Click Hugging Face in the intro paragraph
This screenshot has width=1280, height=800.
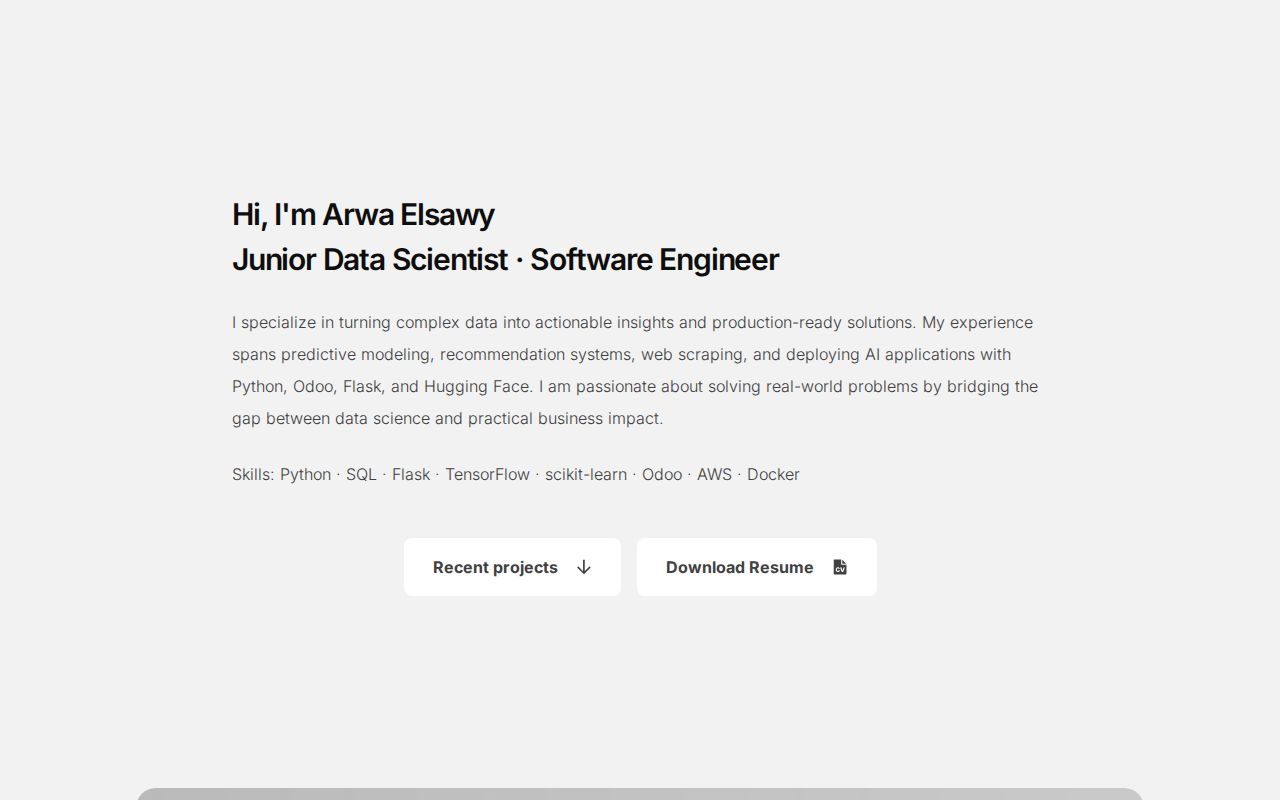coord(477,386)
